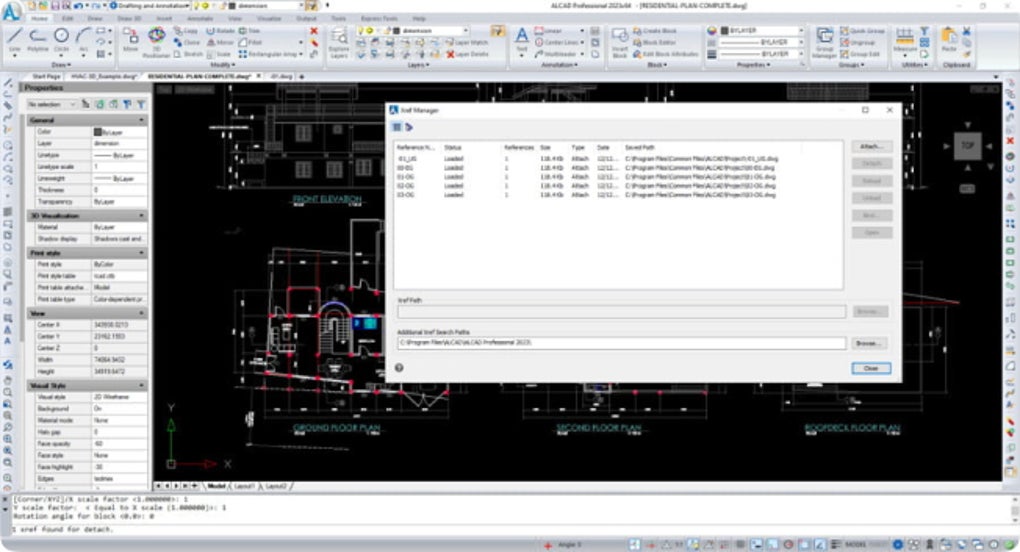Choose the Rotate tool
1020x552 pixels.
point(220,31)
